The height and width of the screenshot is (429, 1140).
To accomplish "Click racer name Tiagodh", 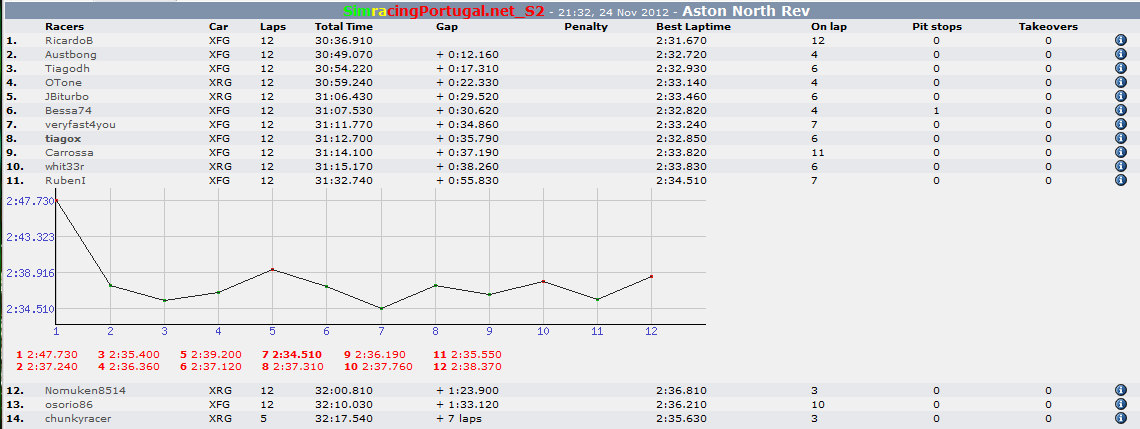I will pos(67,68).
